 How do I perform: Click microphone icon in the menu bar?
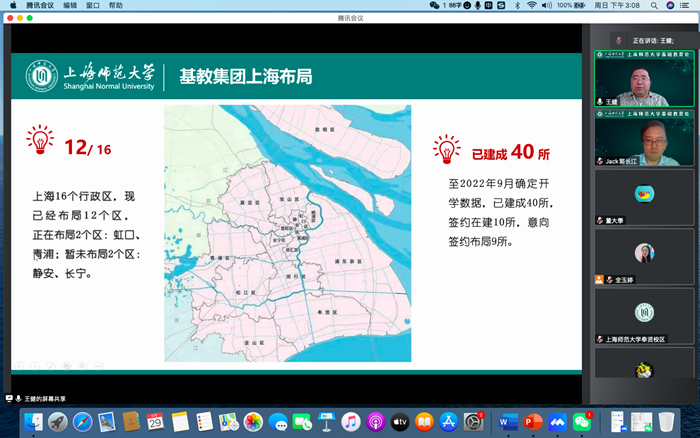point(478,5)
